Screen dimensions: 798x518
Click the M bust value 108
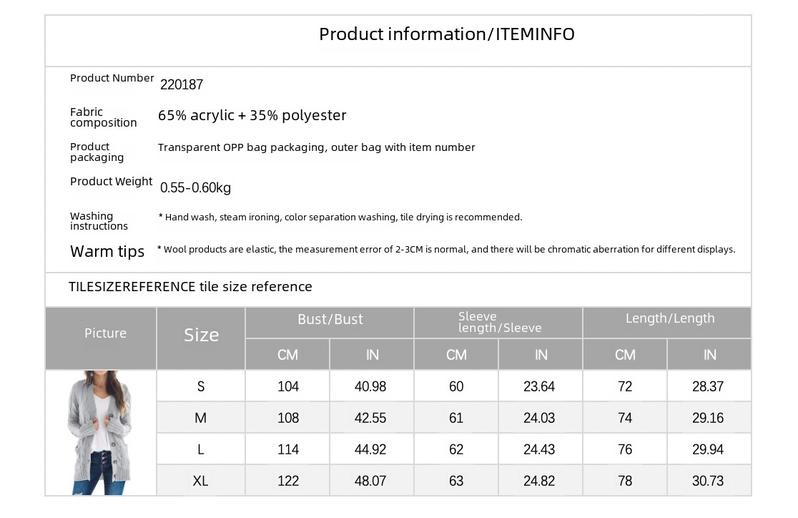click(x=288, y=418)
